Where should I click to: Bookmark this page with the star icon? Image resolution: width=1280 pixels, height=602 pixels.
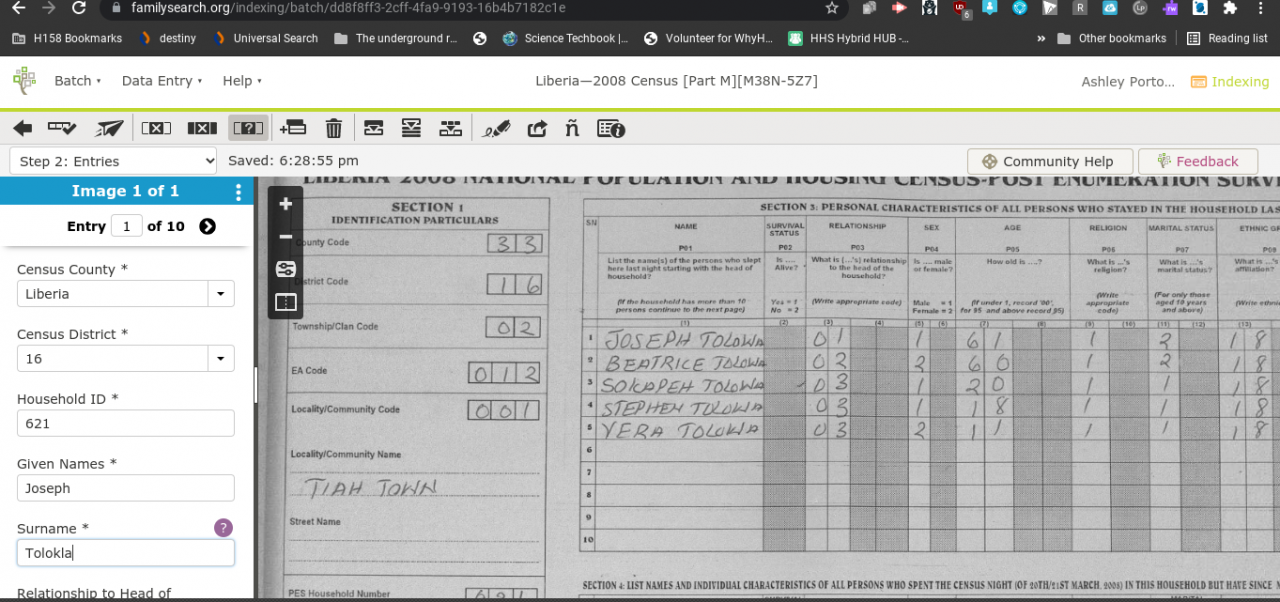832,8
